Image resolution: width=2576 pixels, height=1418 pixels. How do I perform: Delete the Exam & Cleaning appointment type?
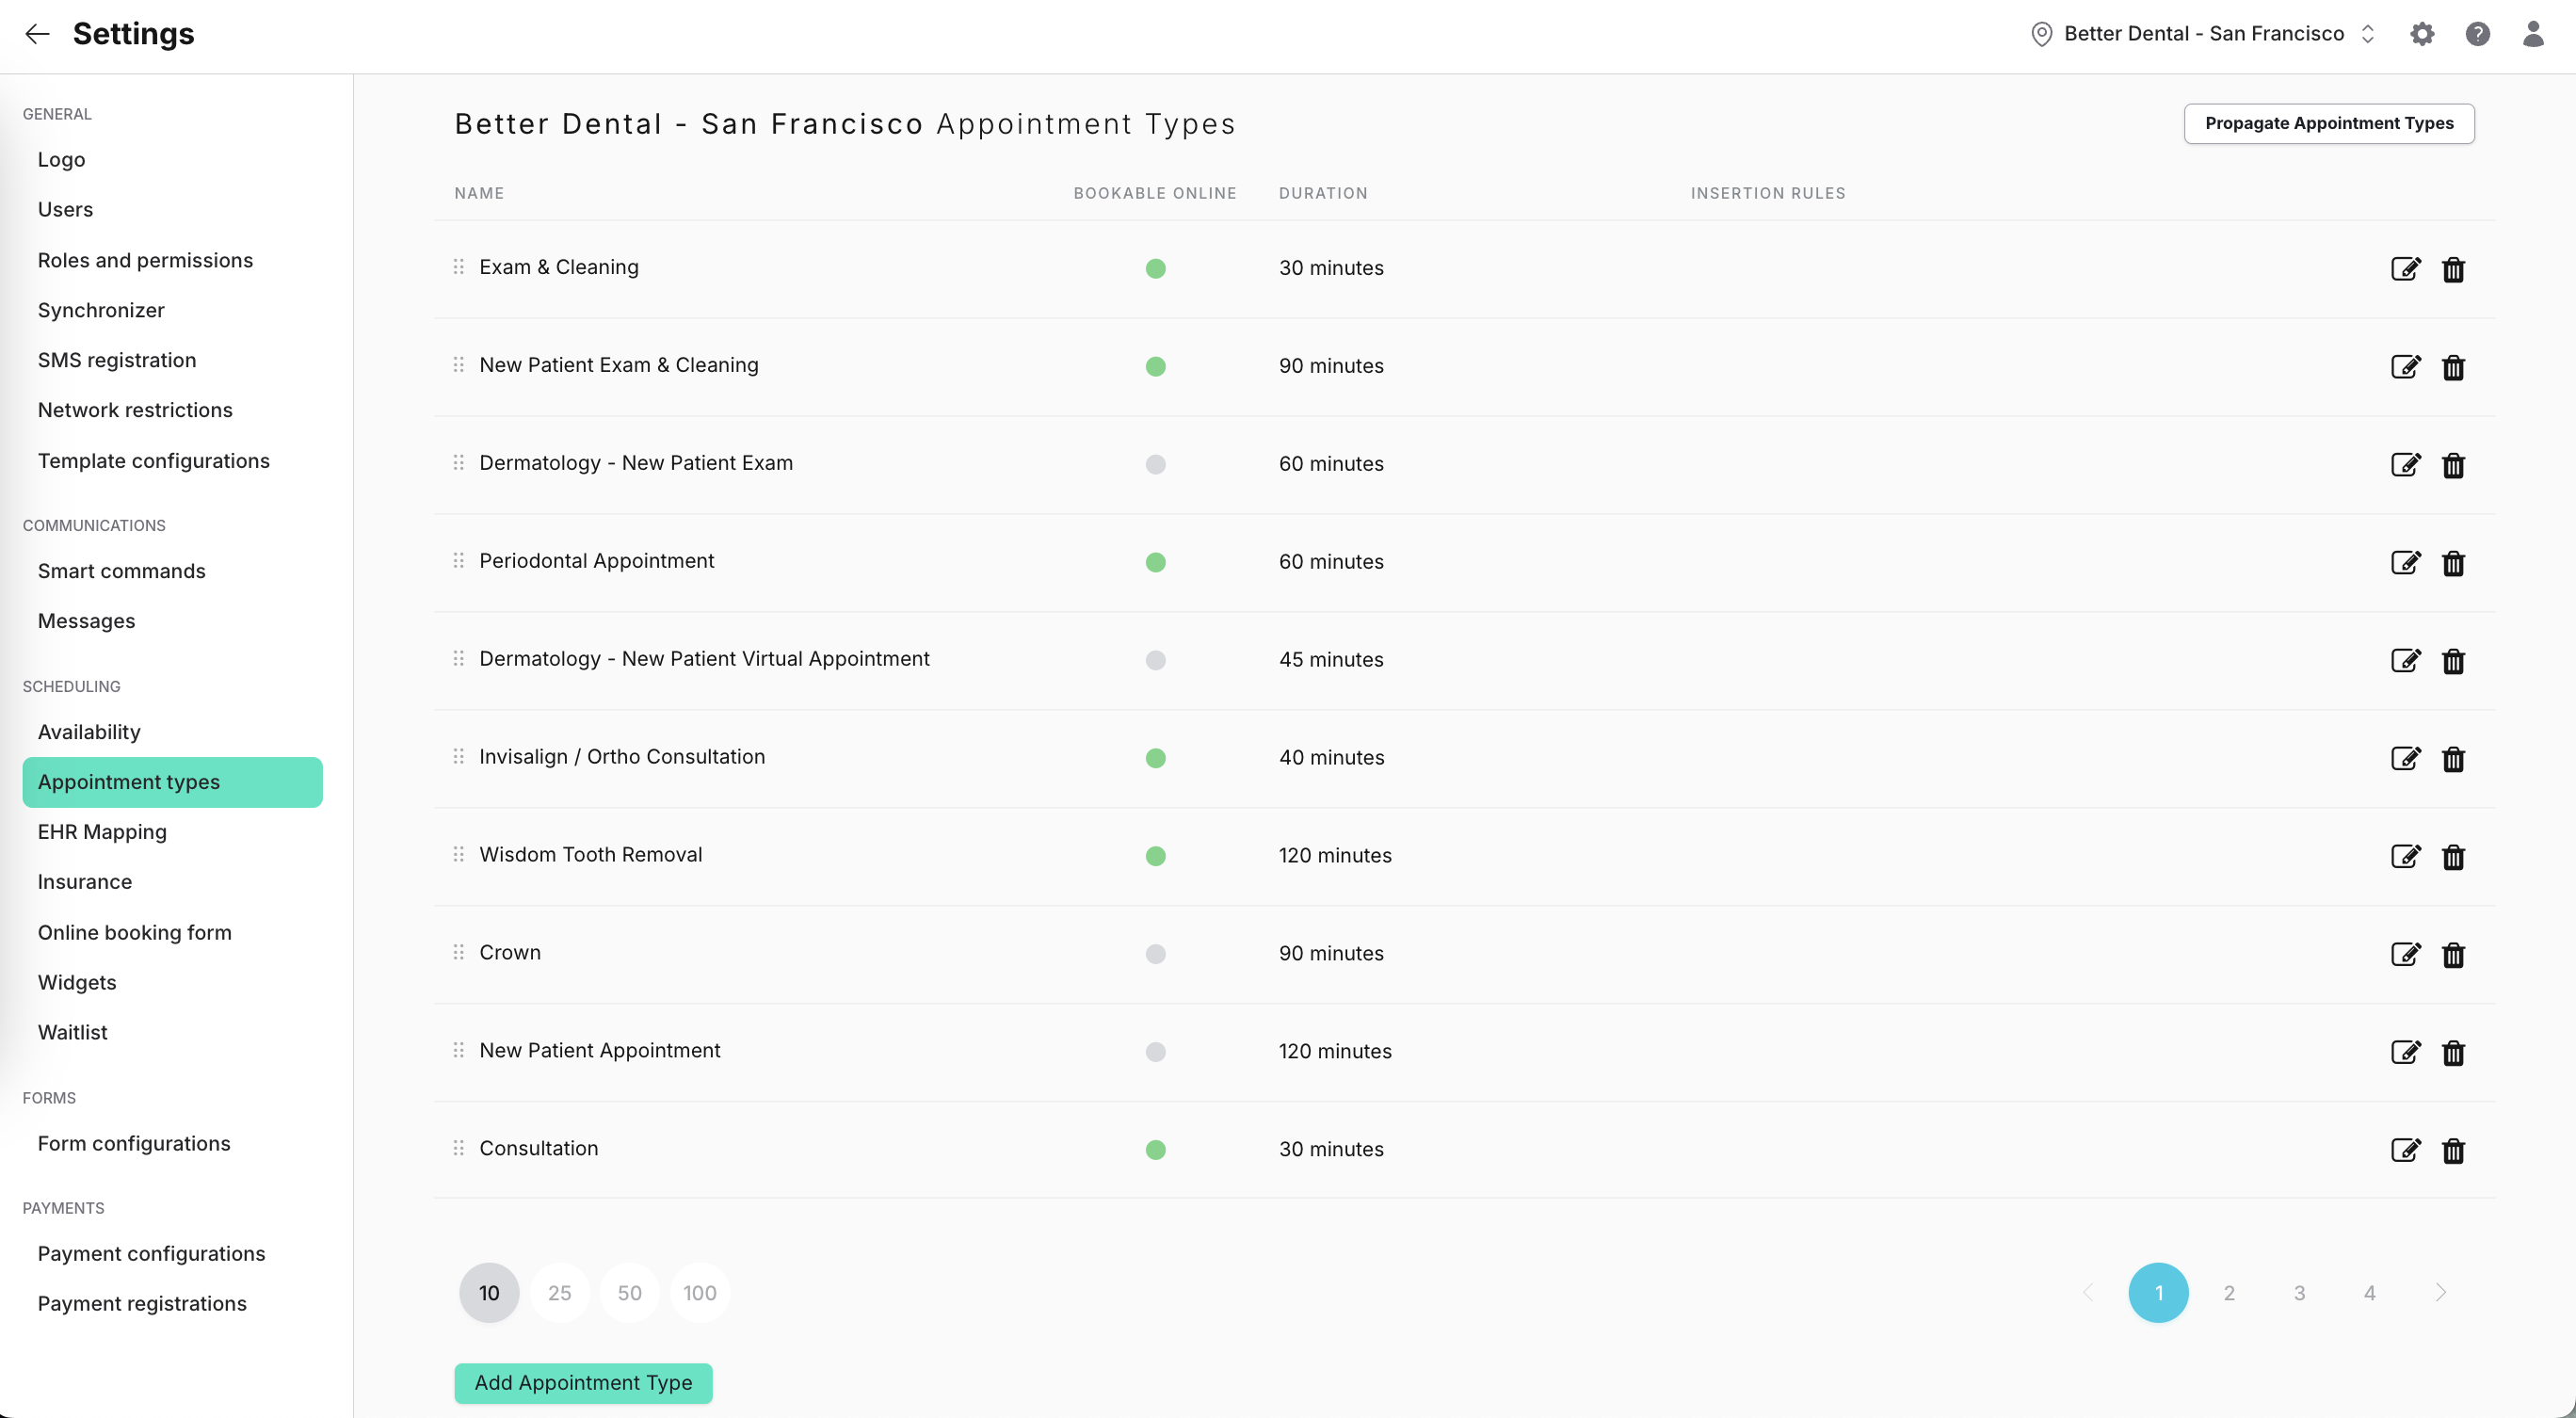[x=2453, y=269]
